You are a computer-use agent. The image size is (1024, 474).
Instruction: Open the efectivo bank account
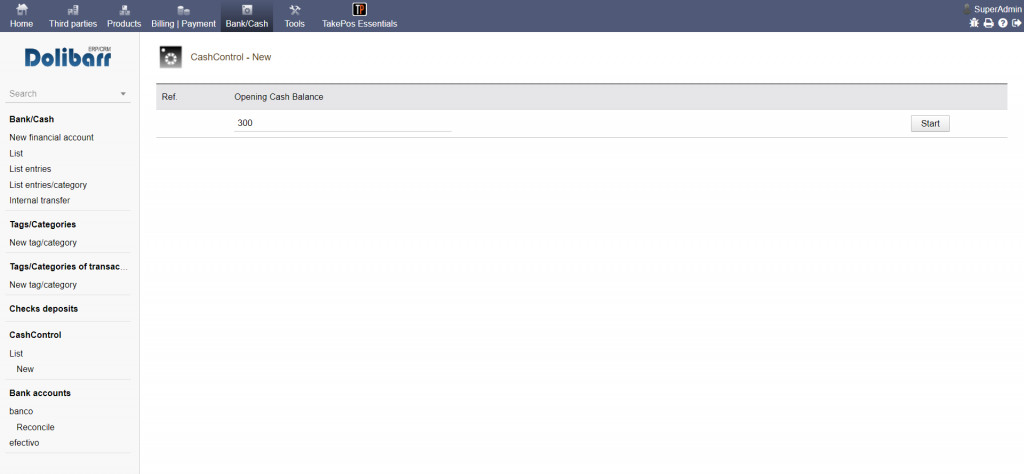(x=24, y=443)
